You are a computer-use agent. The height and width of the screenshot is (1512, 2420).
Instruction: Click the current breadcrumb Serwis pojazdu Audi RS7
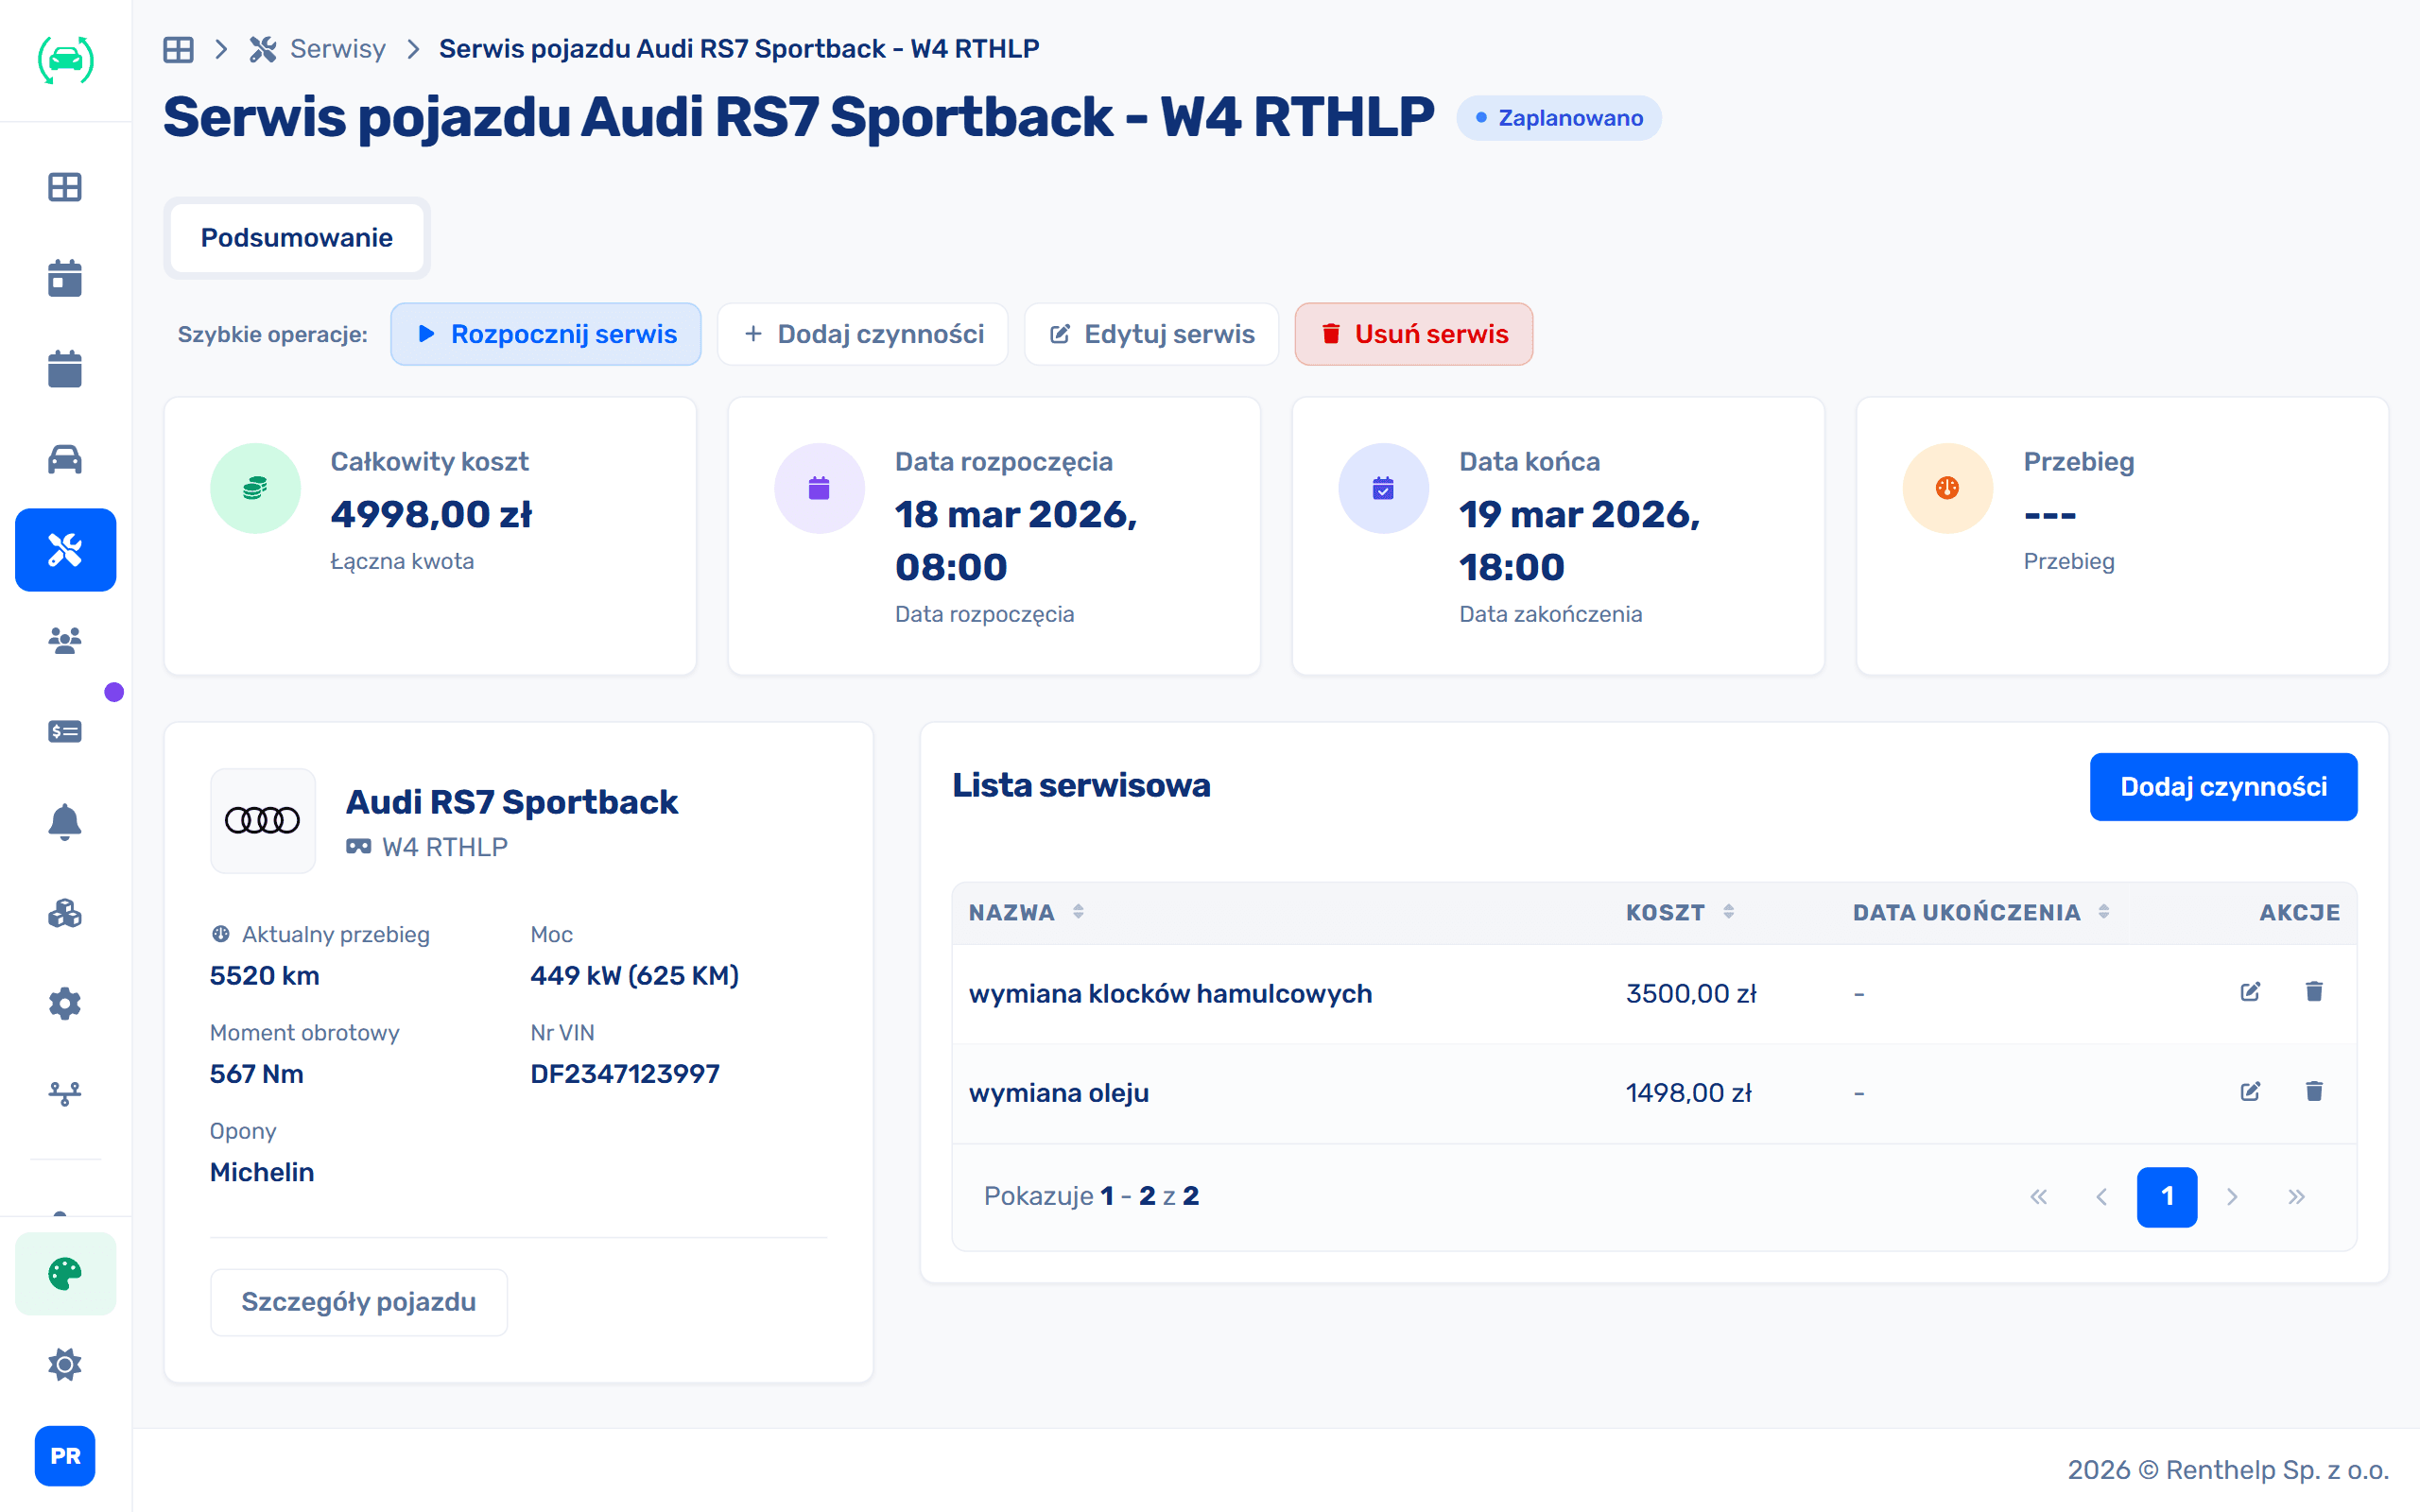[739, 49]
